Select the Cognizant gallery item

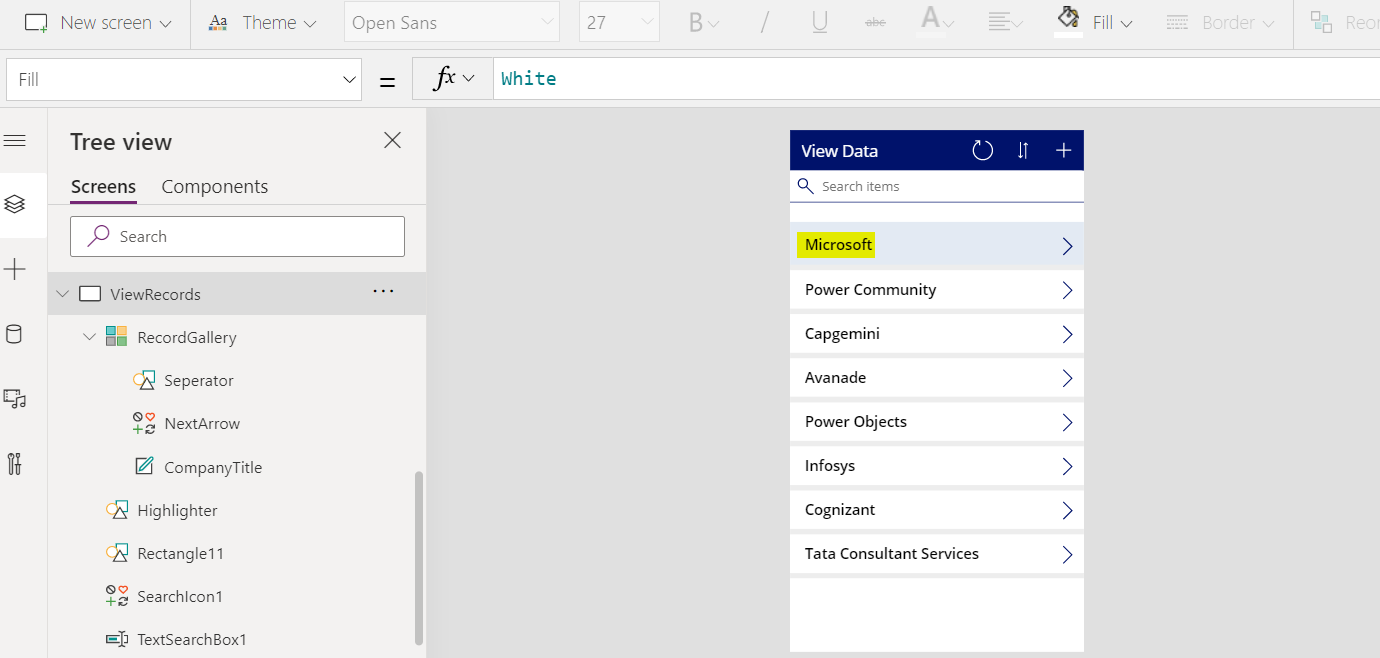click(x=937, y=510)
